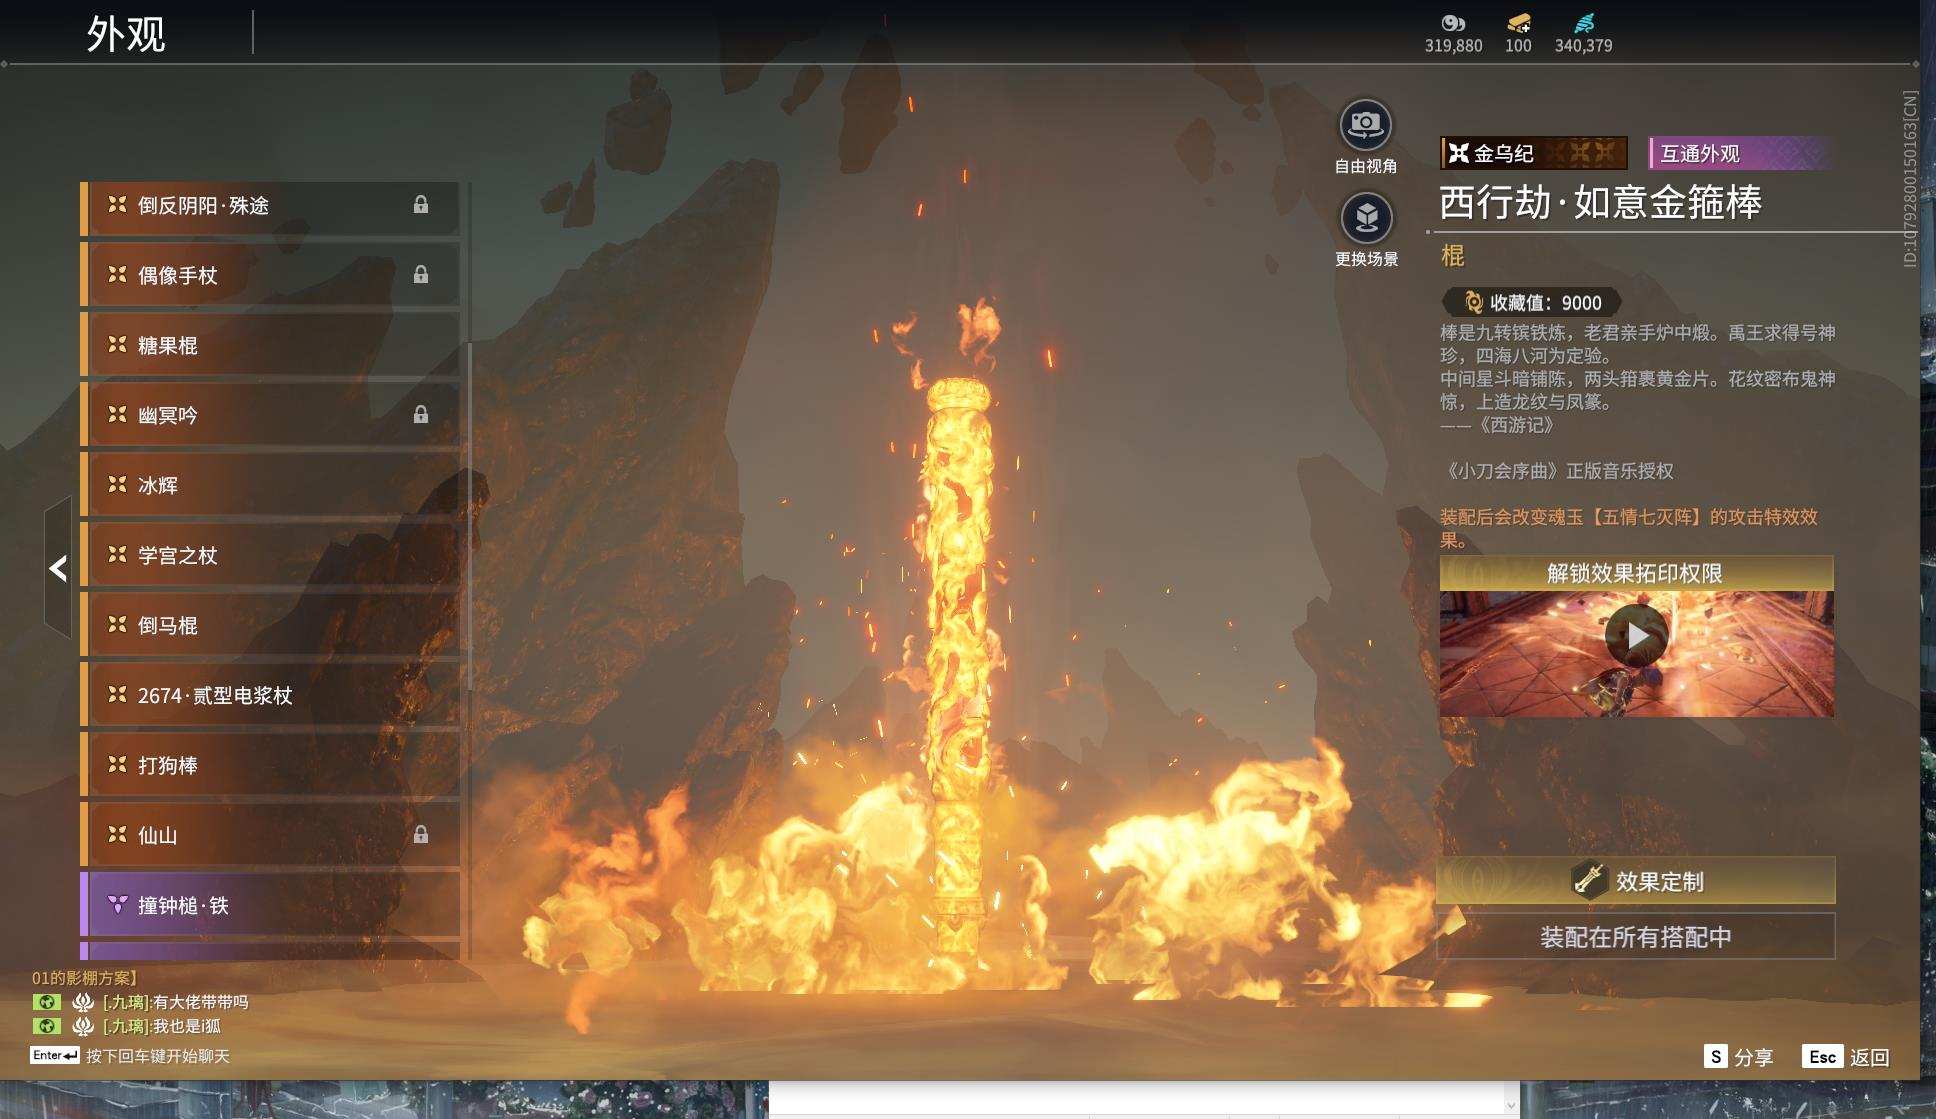Click the change scene (更换场景) cube icon
Screen dimensions: 1936x1119
1366,218
